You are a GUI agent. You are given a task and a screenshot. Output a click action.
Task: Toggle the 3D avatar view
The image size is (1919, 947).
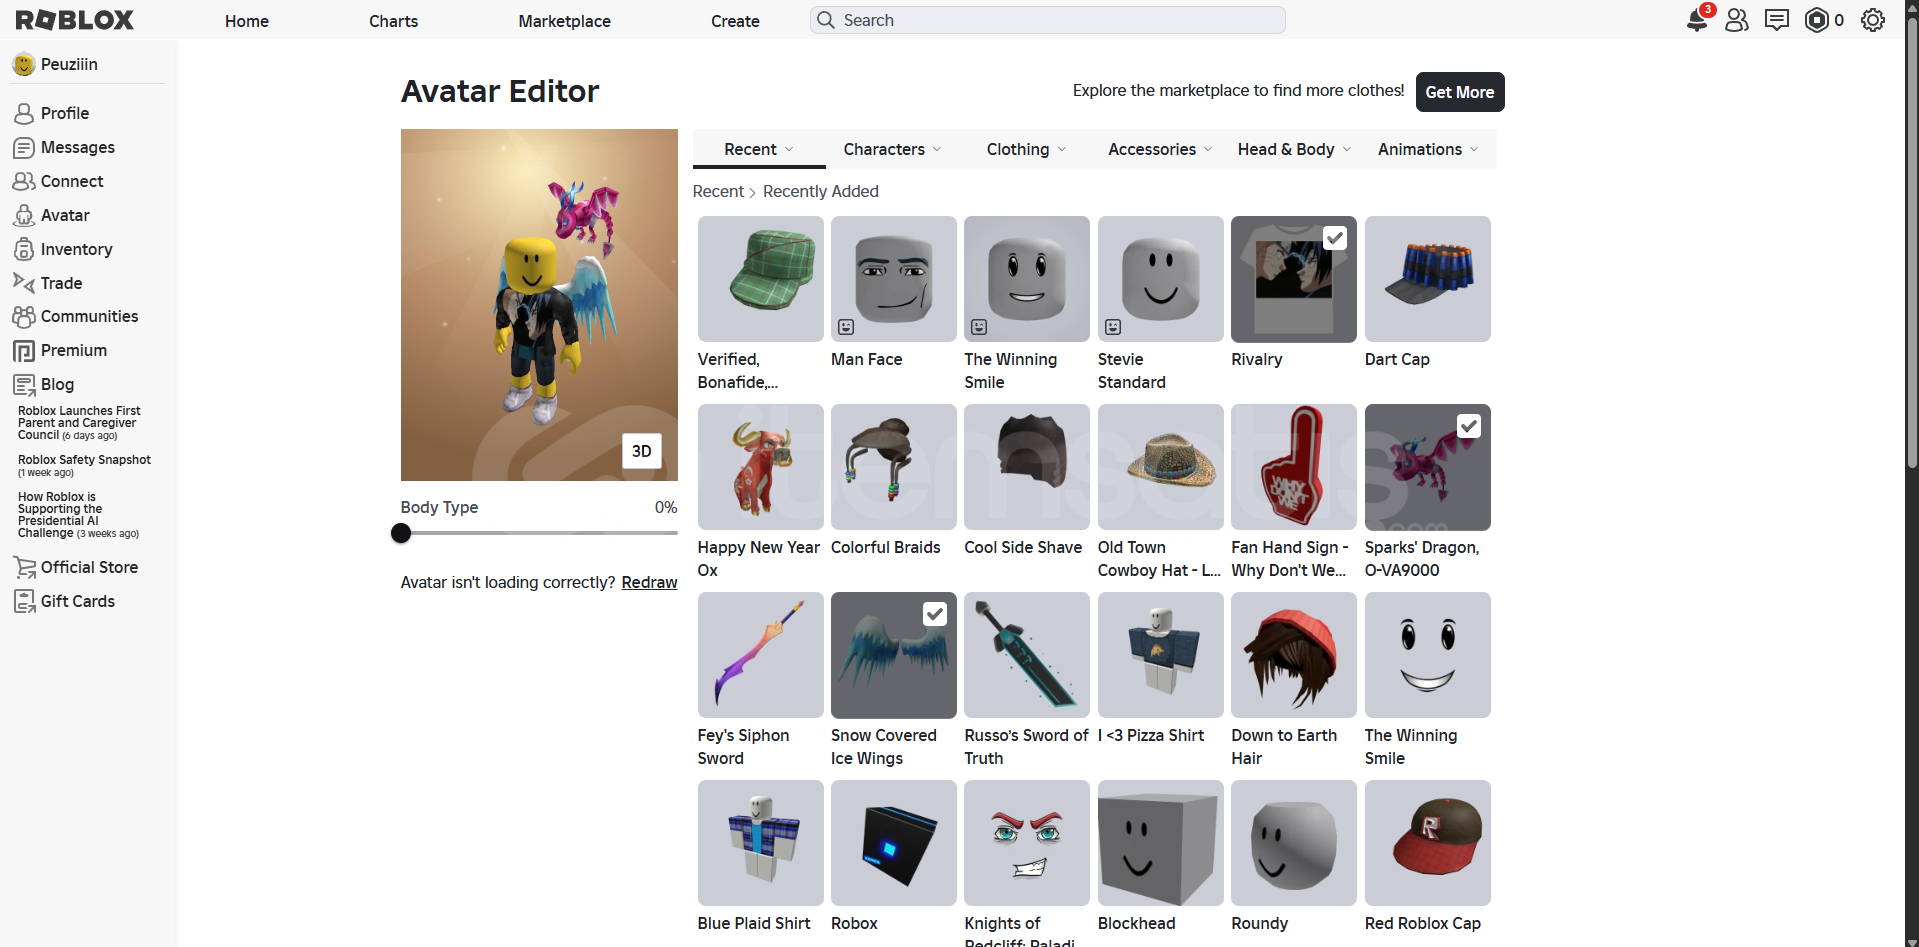[642, 451]
